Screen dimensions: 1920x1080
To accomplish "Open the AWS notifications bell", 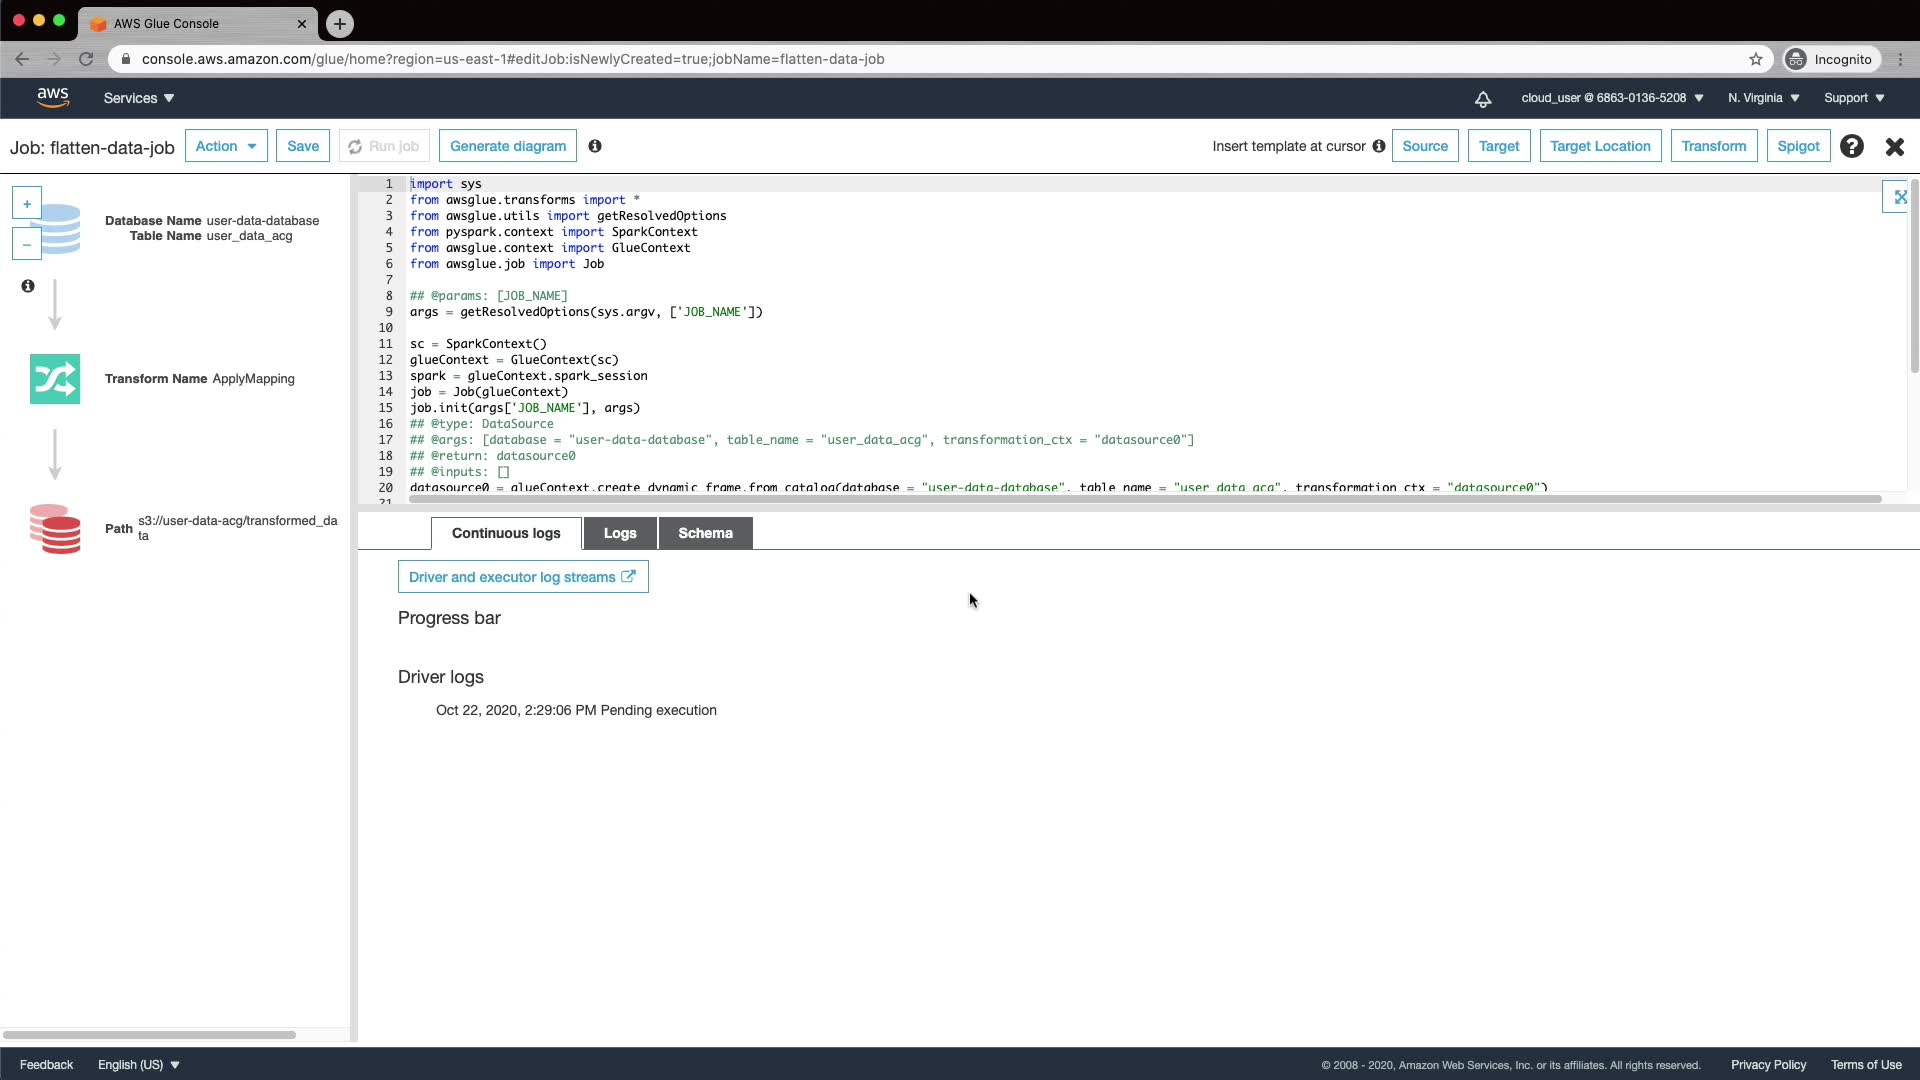I will (x=1483, y=98).
